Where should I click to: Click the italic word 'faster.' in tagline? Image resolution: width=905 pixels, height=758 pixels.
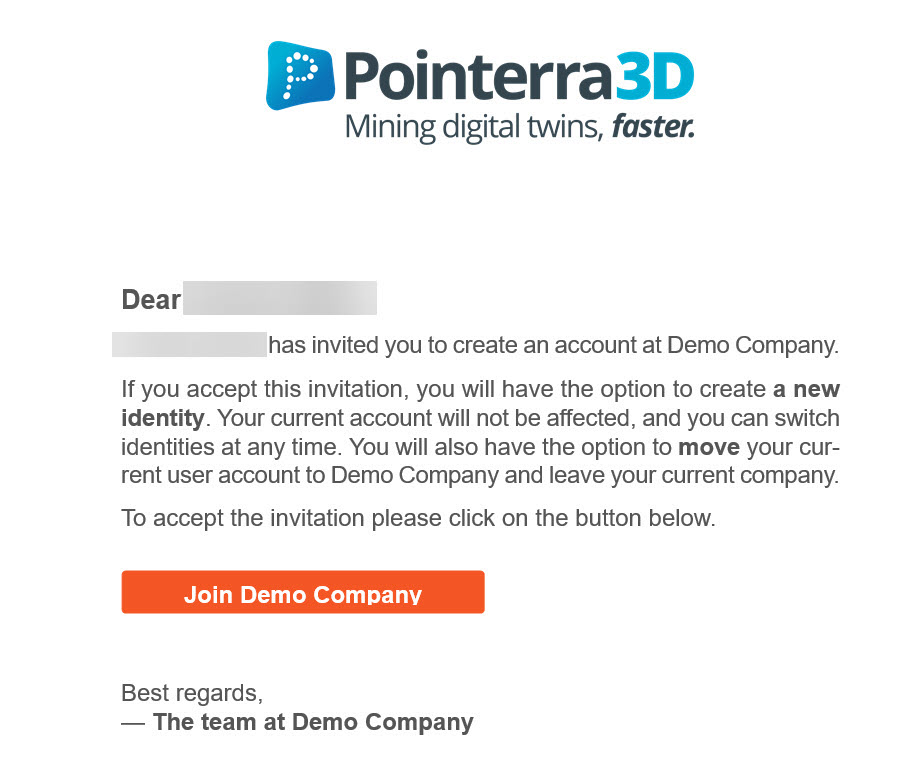point(653,126)
